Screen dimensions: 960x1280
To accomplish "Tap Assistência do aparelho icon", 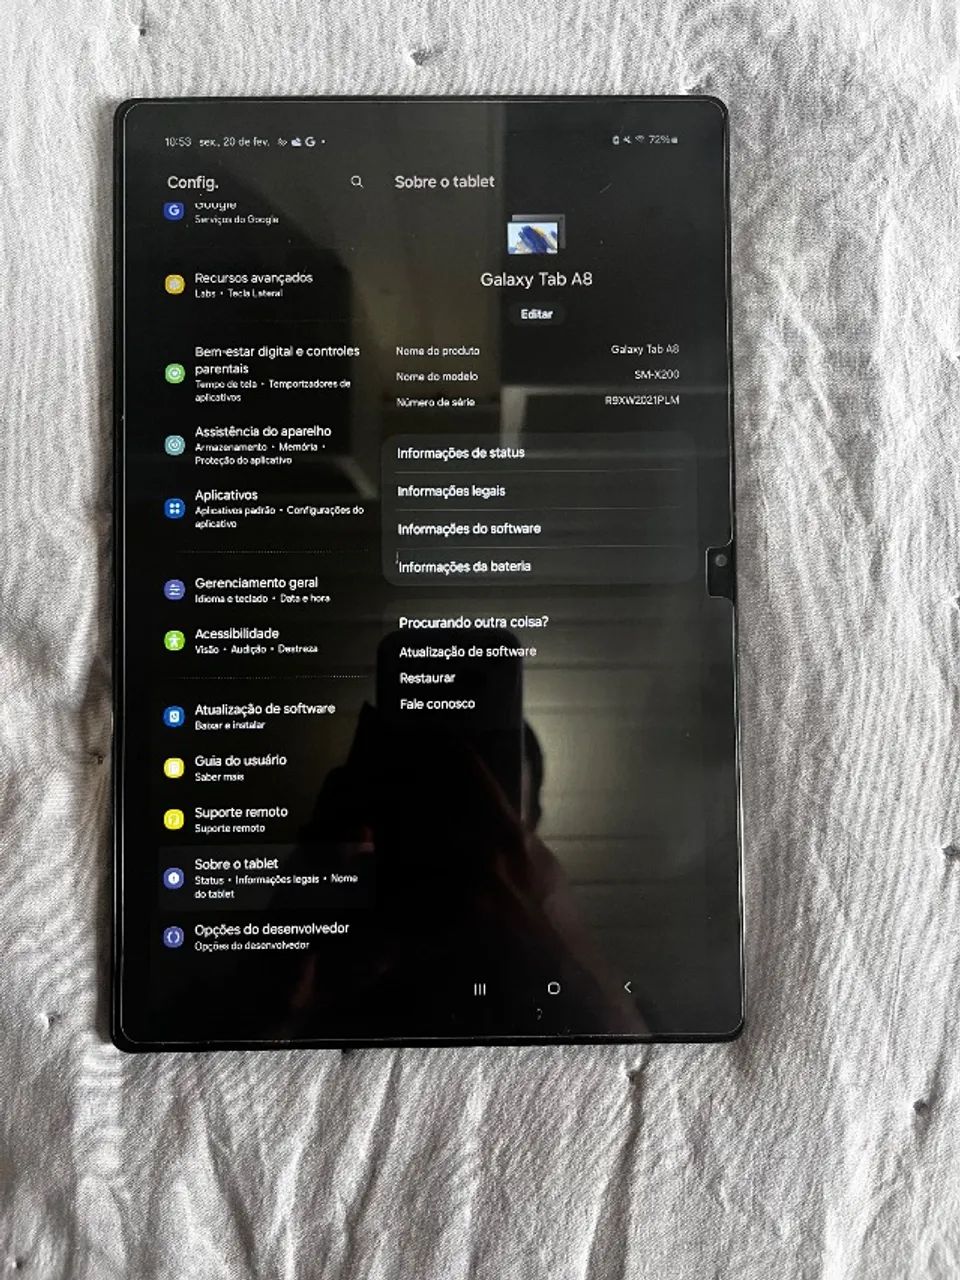I will [x=175, y=445].
